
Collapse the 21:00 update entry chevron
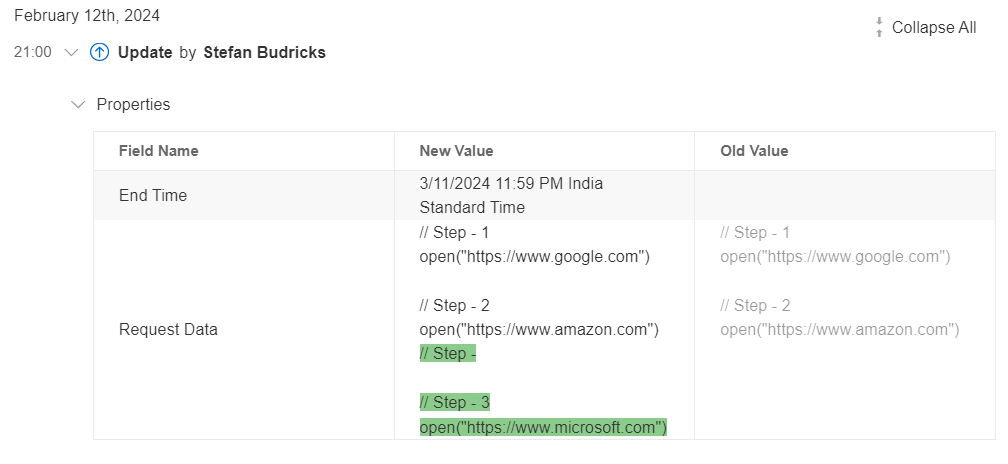point(71,52)
